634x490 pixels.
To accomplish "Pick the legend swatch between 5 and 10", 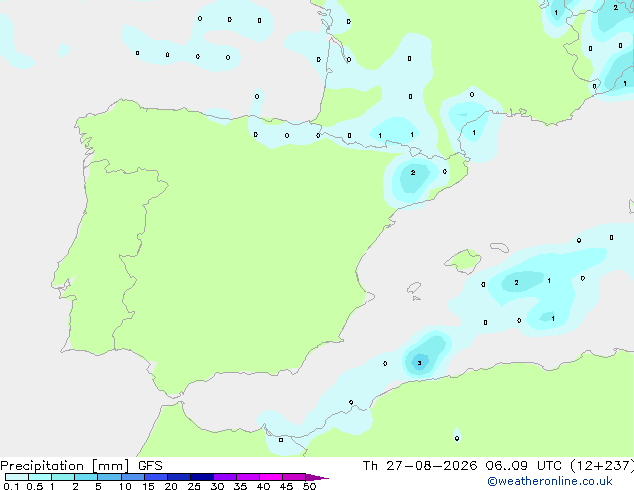I will tap(109, 477).
